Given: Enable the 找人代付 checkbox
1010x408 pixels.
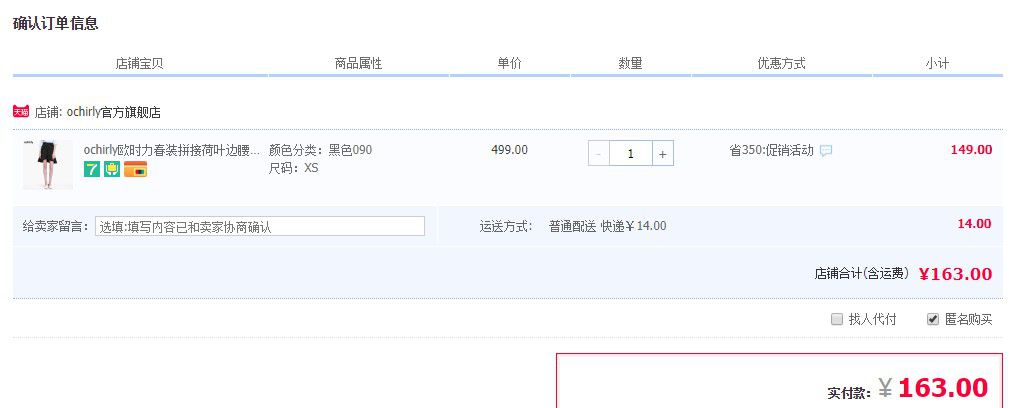Looking at the screenshot, I should click(837, 319).
